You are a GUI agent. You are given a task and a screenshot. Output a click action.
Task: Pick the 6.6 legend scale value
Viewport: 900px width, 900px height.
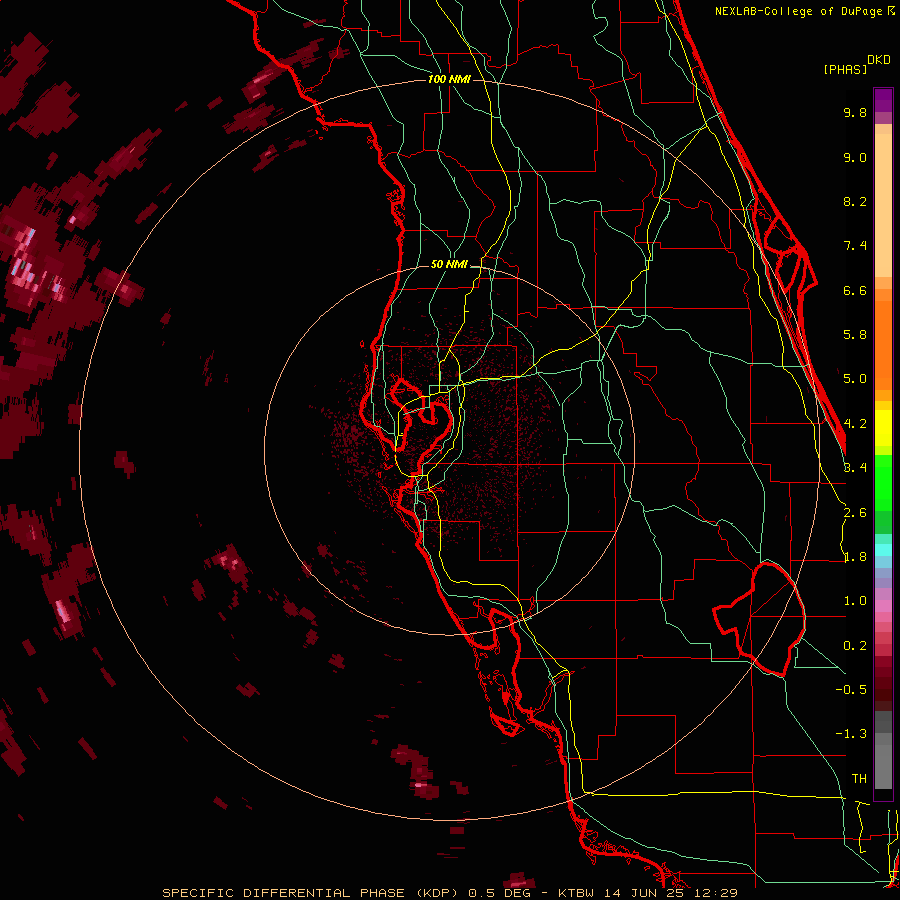[x=855, y=290]
